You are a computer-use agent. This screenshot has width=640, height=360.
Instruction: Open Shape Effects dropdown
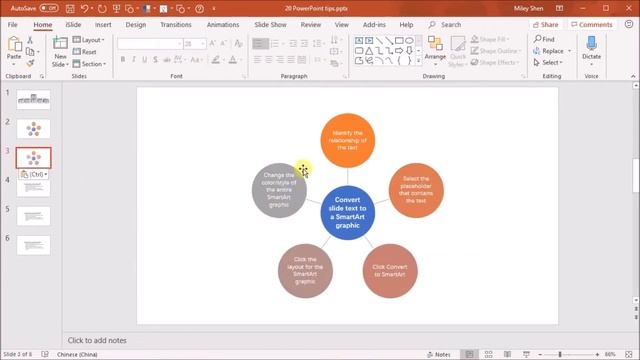click(495, 62)
